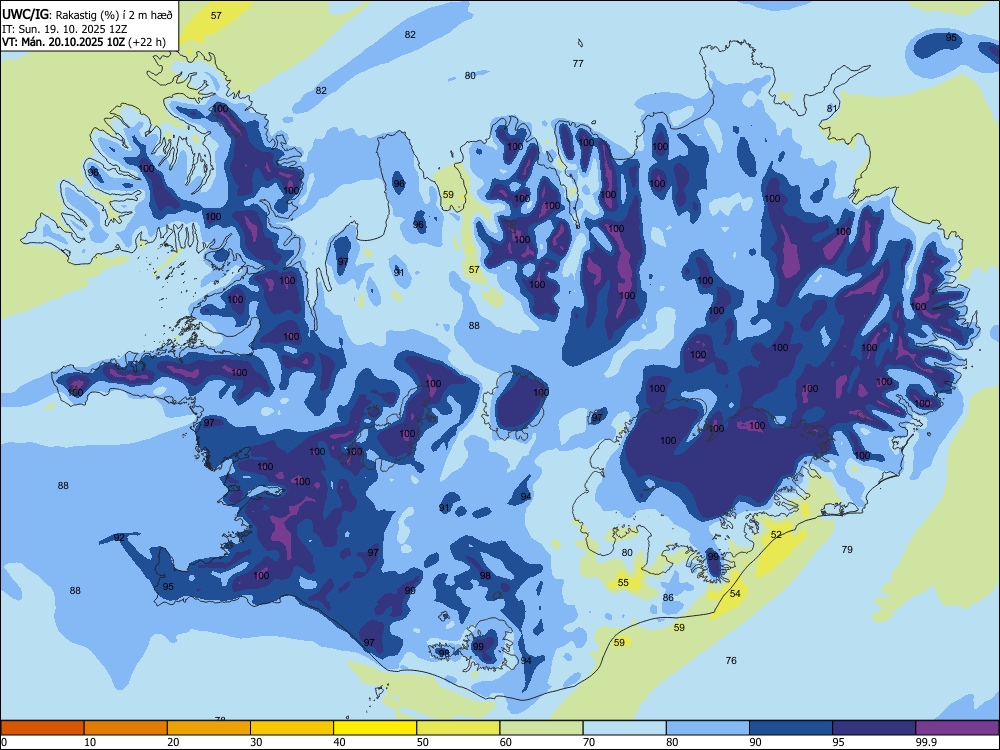Select the dark blue 90–95 legend swatch

coord(791,728)
